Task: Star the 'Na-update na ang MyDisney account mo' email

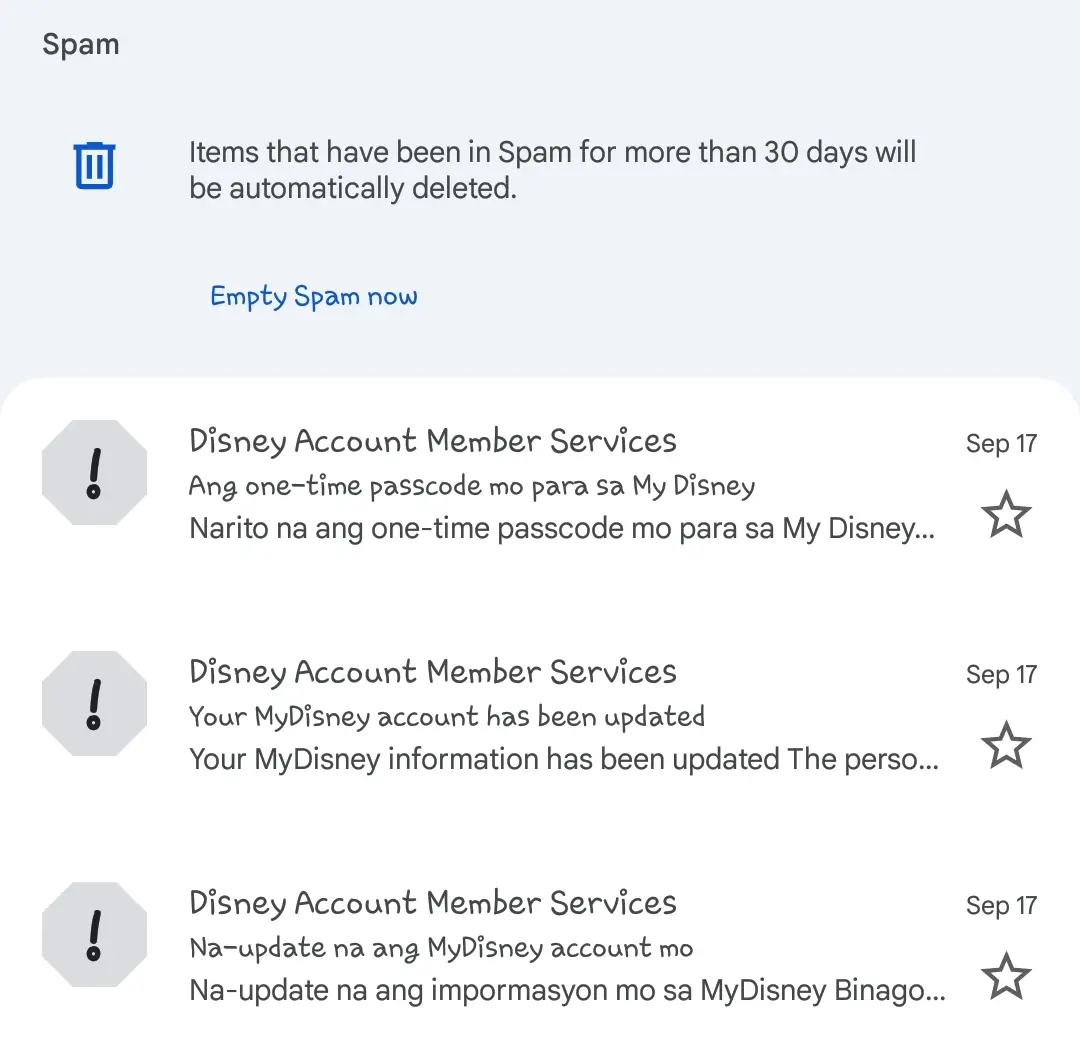Action: [1006, 976]
